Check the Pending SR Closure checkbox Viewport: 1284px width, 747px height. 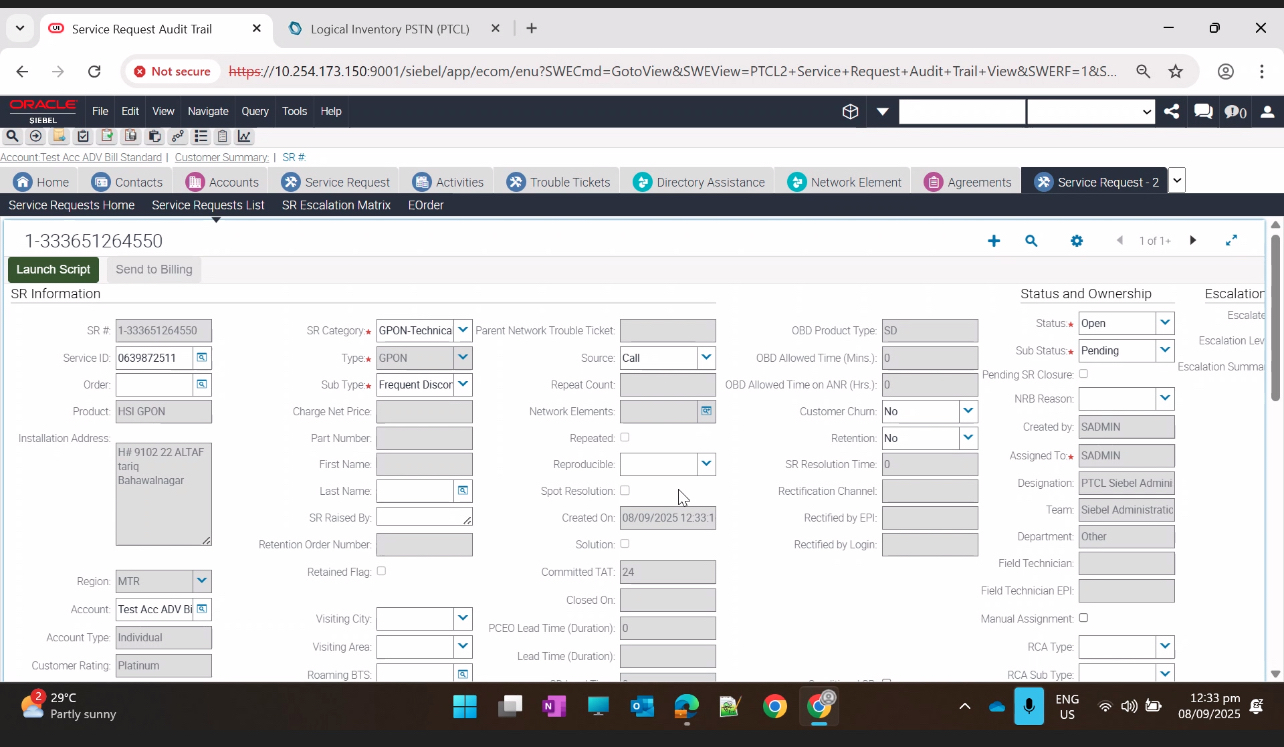coord(1083,374)
